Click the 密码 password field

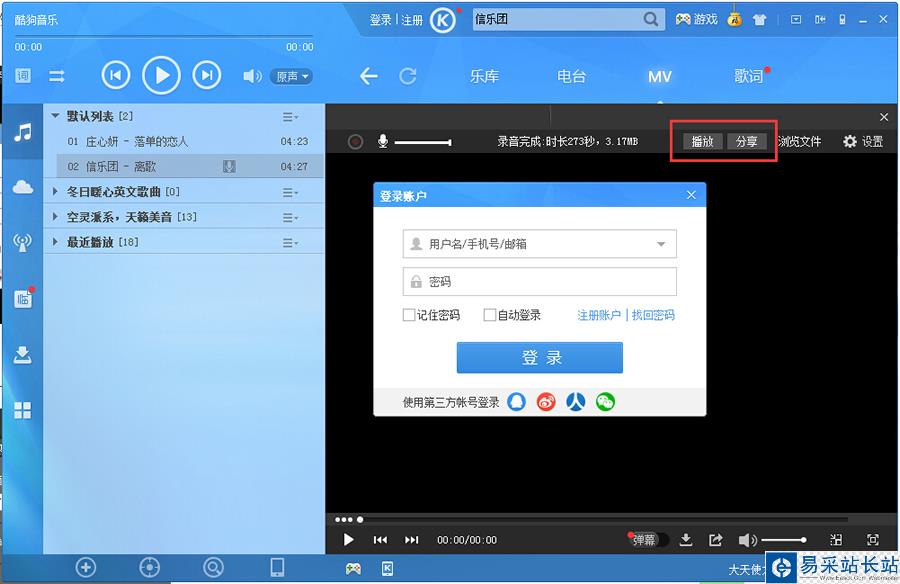coord(540,281)
